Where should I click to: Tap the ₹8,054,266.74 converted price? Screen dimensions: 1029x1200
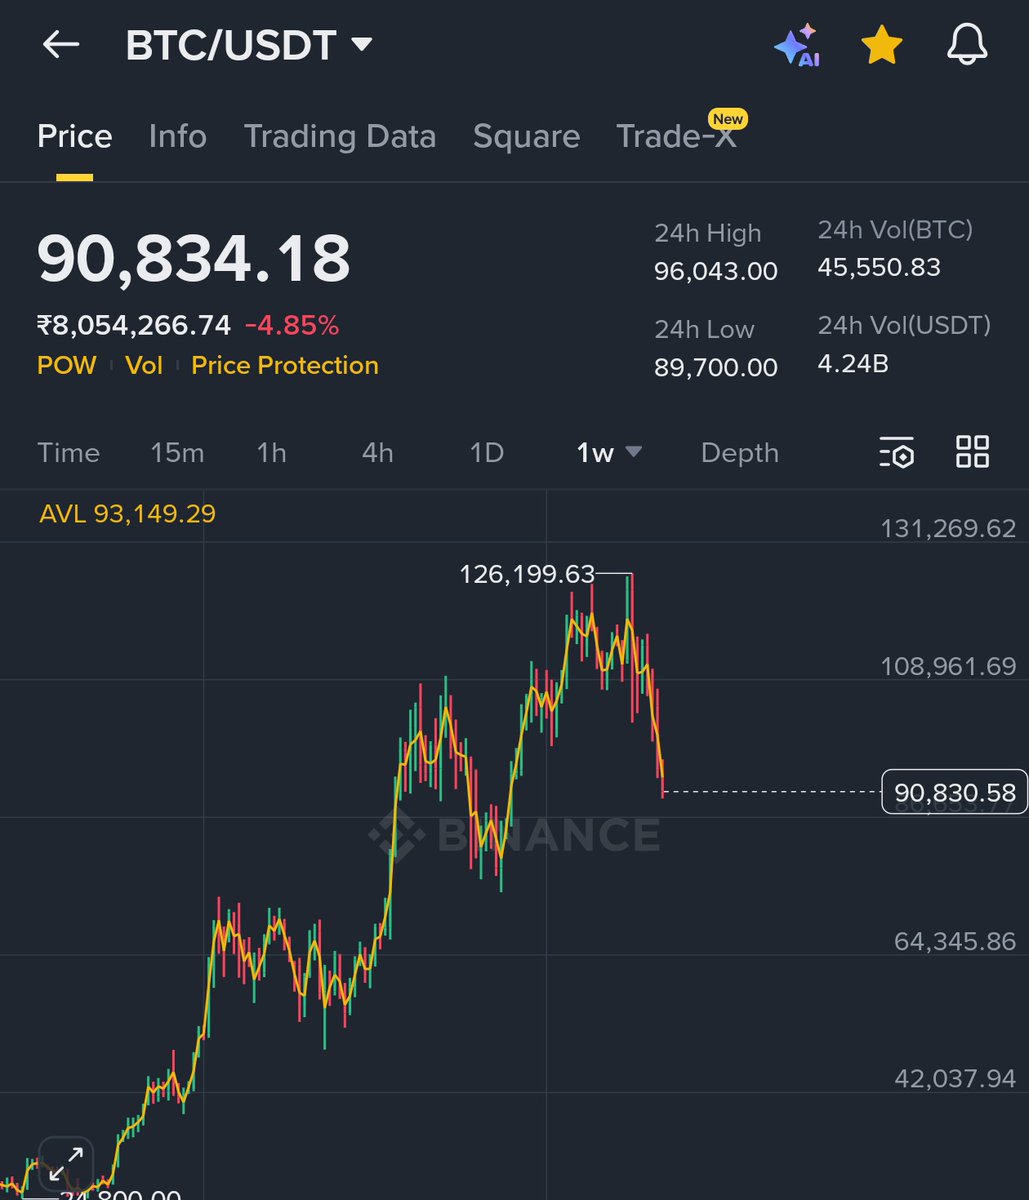pos(134,325)
